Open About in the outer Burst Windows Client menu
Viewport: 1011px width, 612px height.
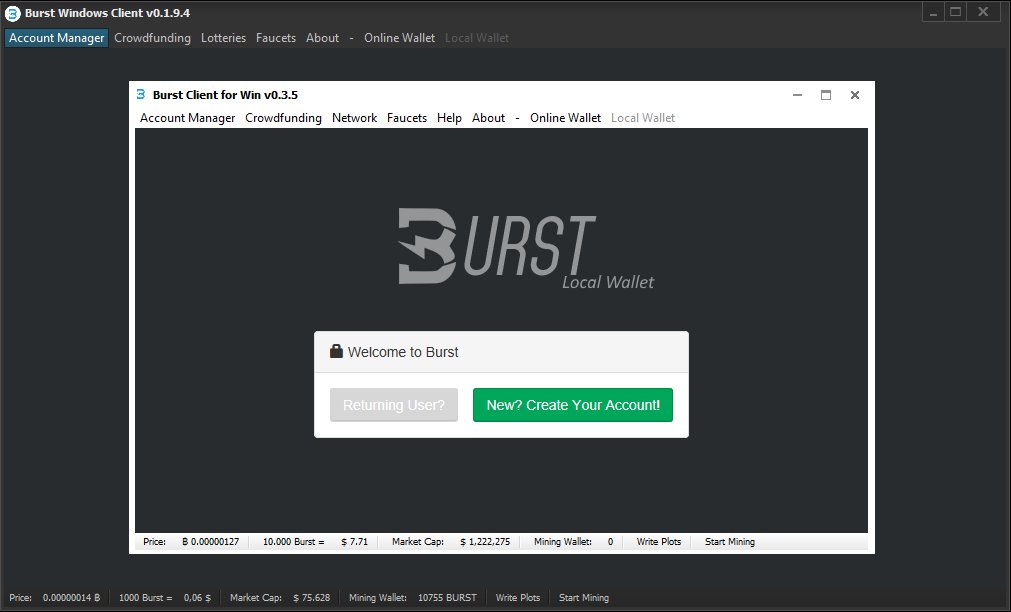tap(322, 38)
